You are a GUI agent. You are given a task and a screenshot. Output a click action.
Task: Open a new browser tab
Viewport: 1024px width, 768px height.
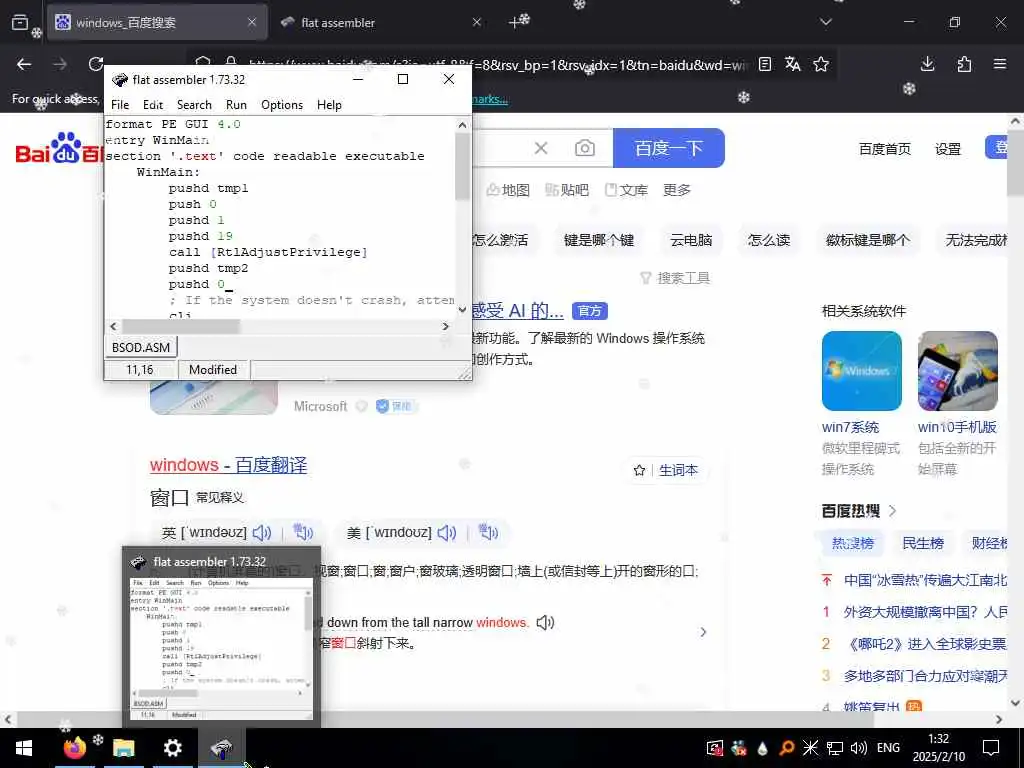[x=515, y=22]
